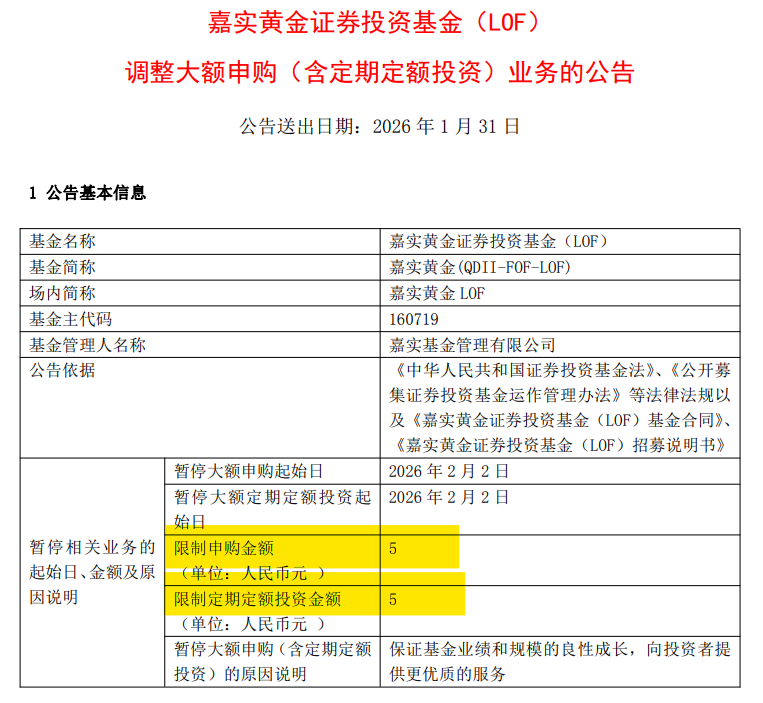Click the subtitle 调整大额申购业务的公告
Screen dimensions: 763x703
[x=379, y=72]
